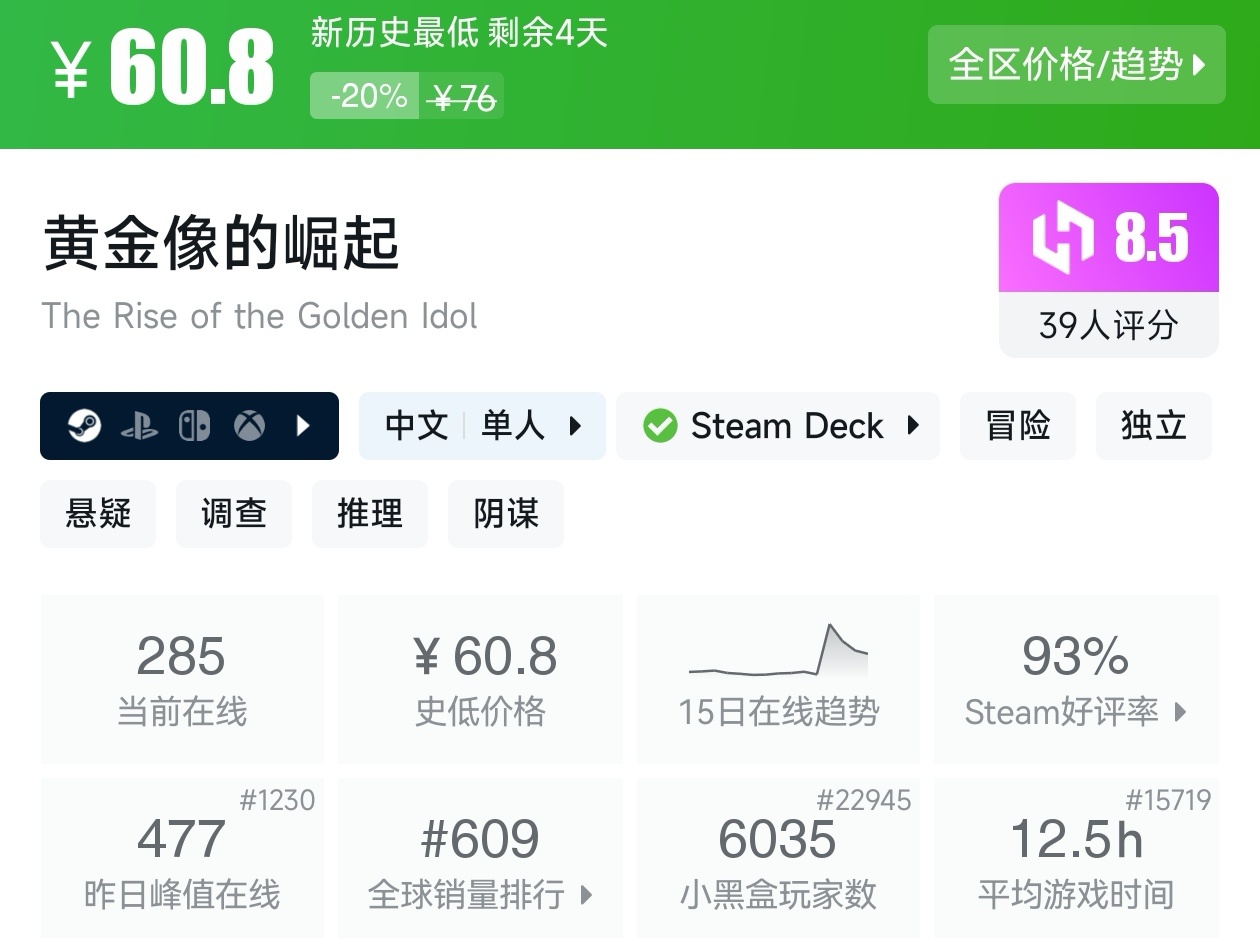Click the PlayStation platform icon
This screenshot has height=938, width=1260.
pyautogui.click(x=139, y=427)
